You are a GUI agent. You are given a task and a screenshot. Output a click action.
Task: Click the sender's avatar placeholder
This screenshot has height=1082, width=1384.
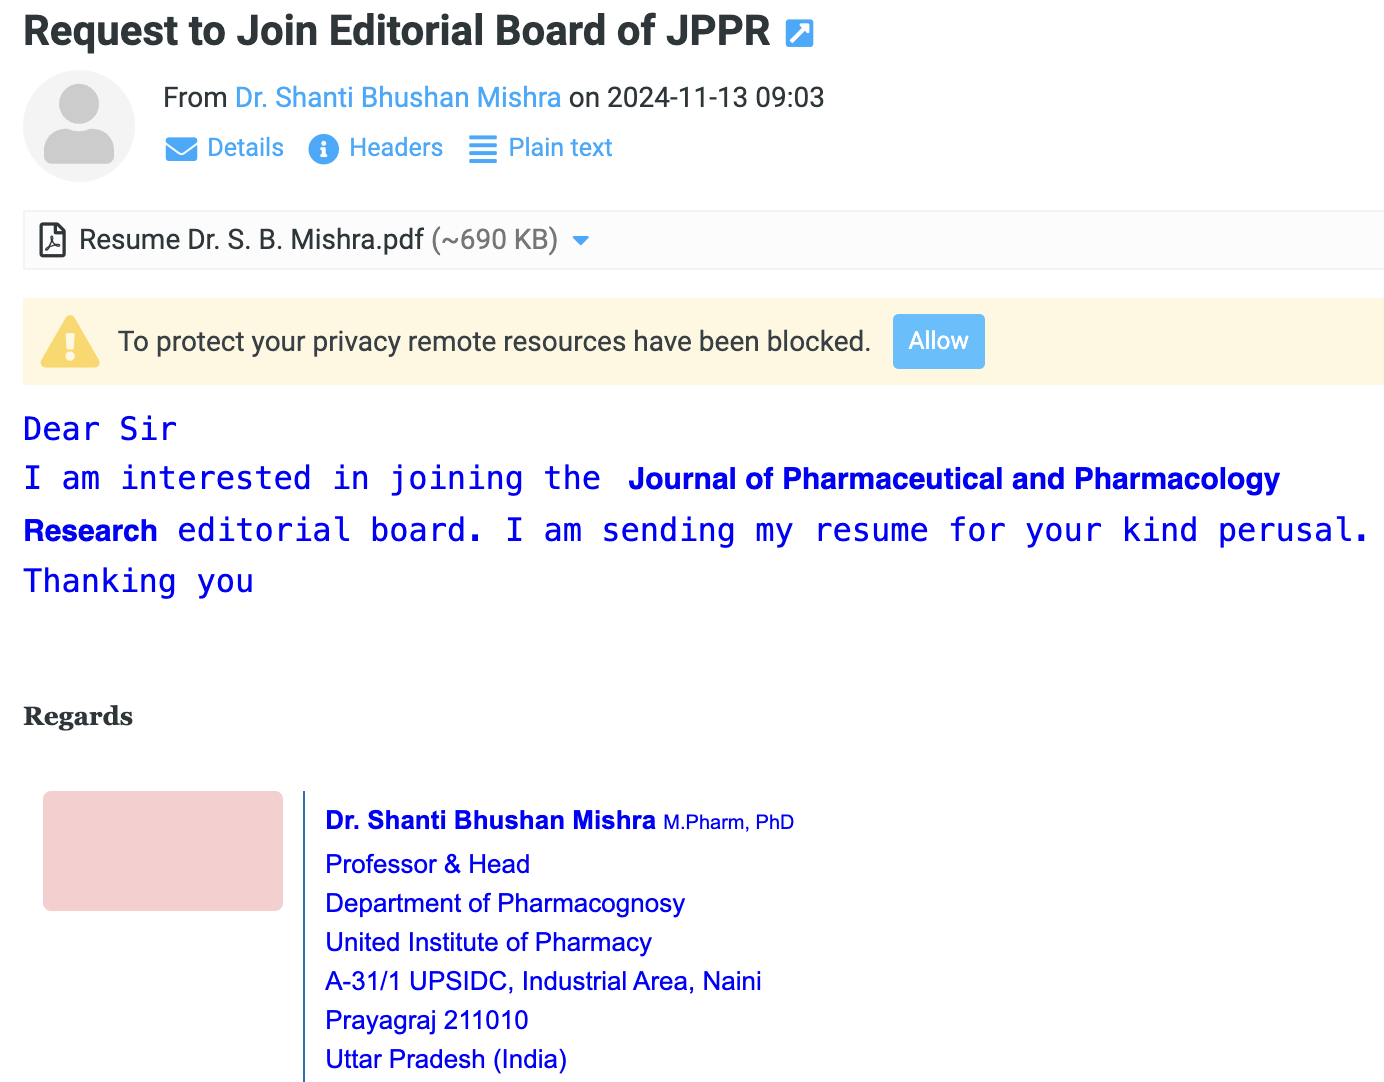[x=79, y=126]
